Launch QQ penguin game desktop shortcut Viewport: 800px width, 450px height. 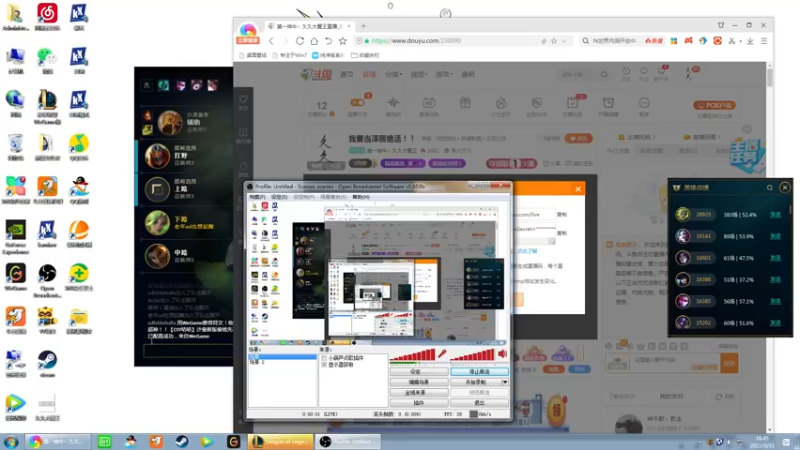[x=79, y=190]
